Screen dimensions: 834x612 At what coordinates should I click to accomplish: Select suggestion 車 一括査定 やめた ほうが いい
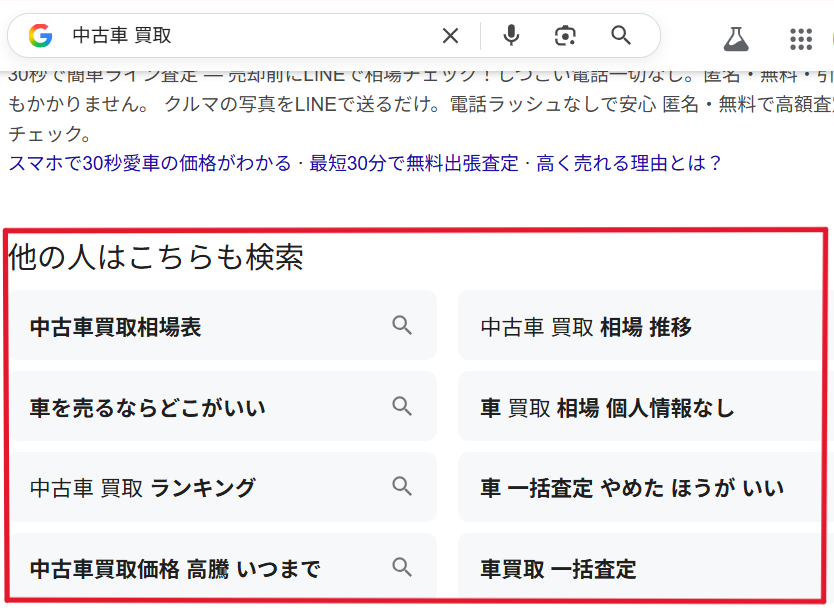click(x=632, y=489)
